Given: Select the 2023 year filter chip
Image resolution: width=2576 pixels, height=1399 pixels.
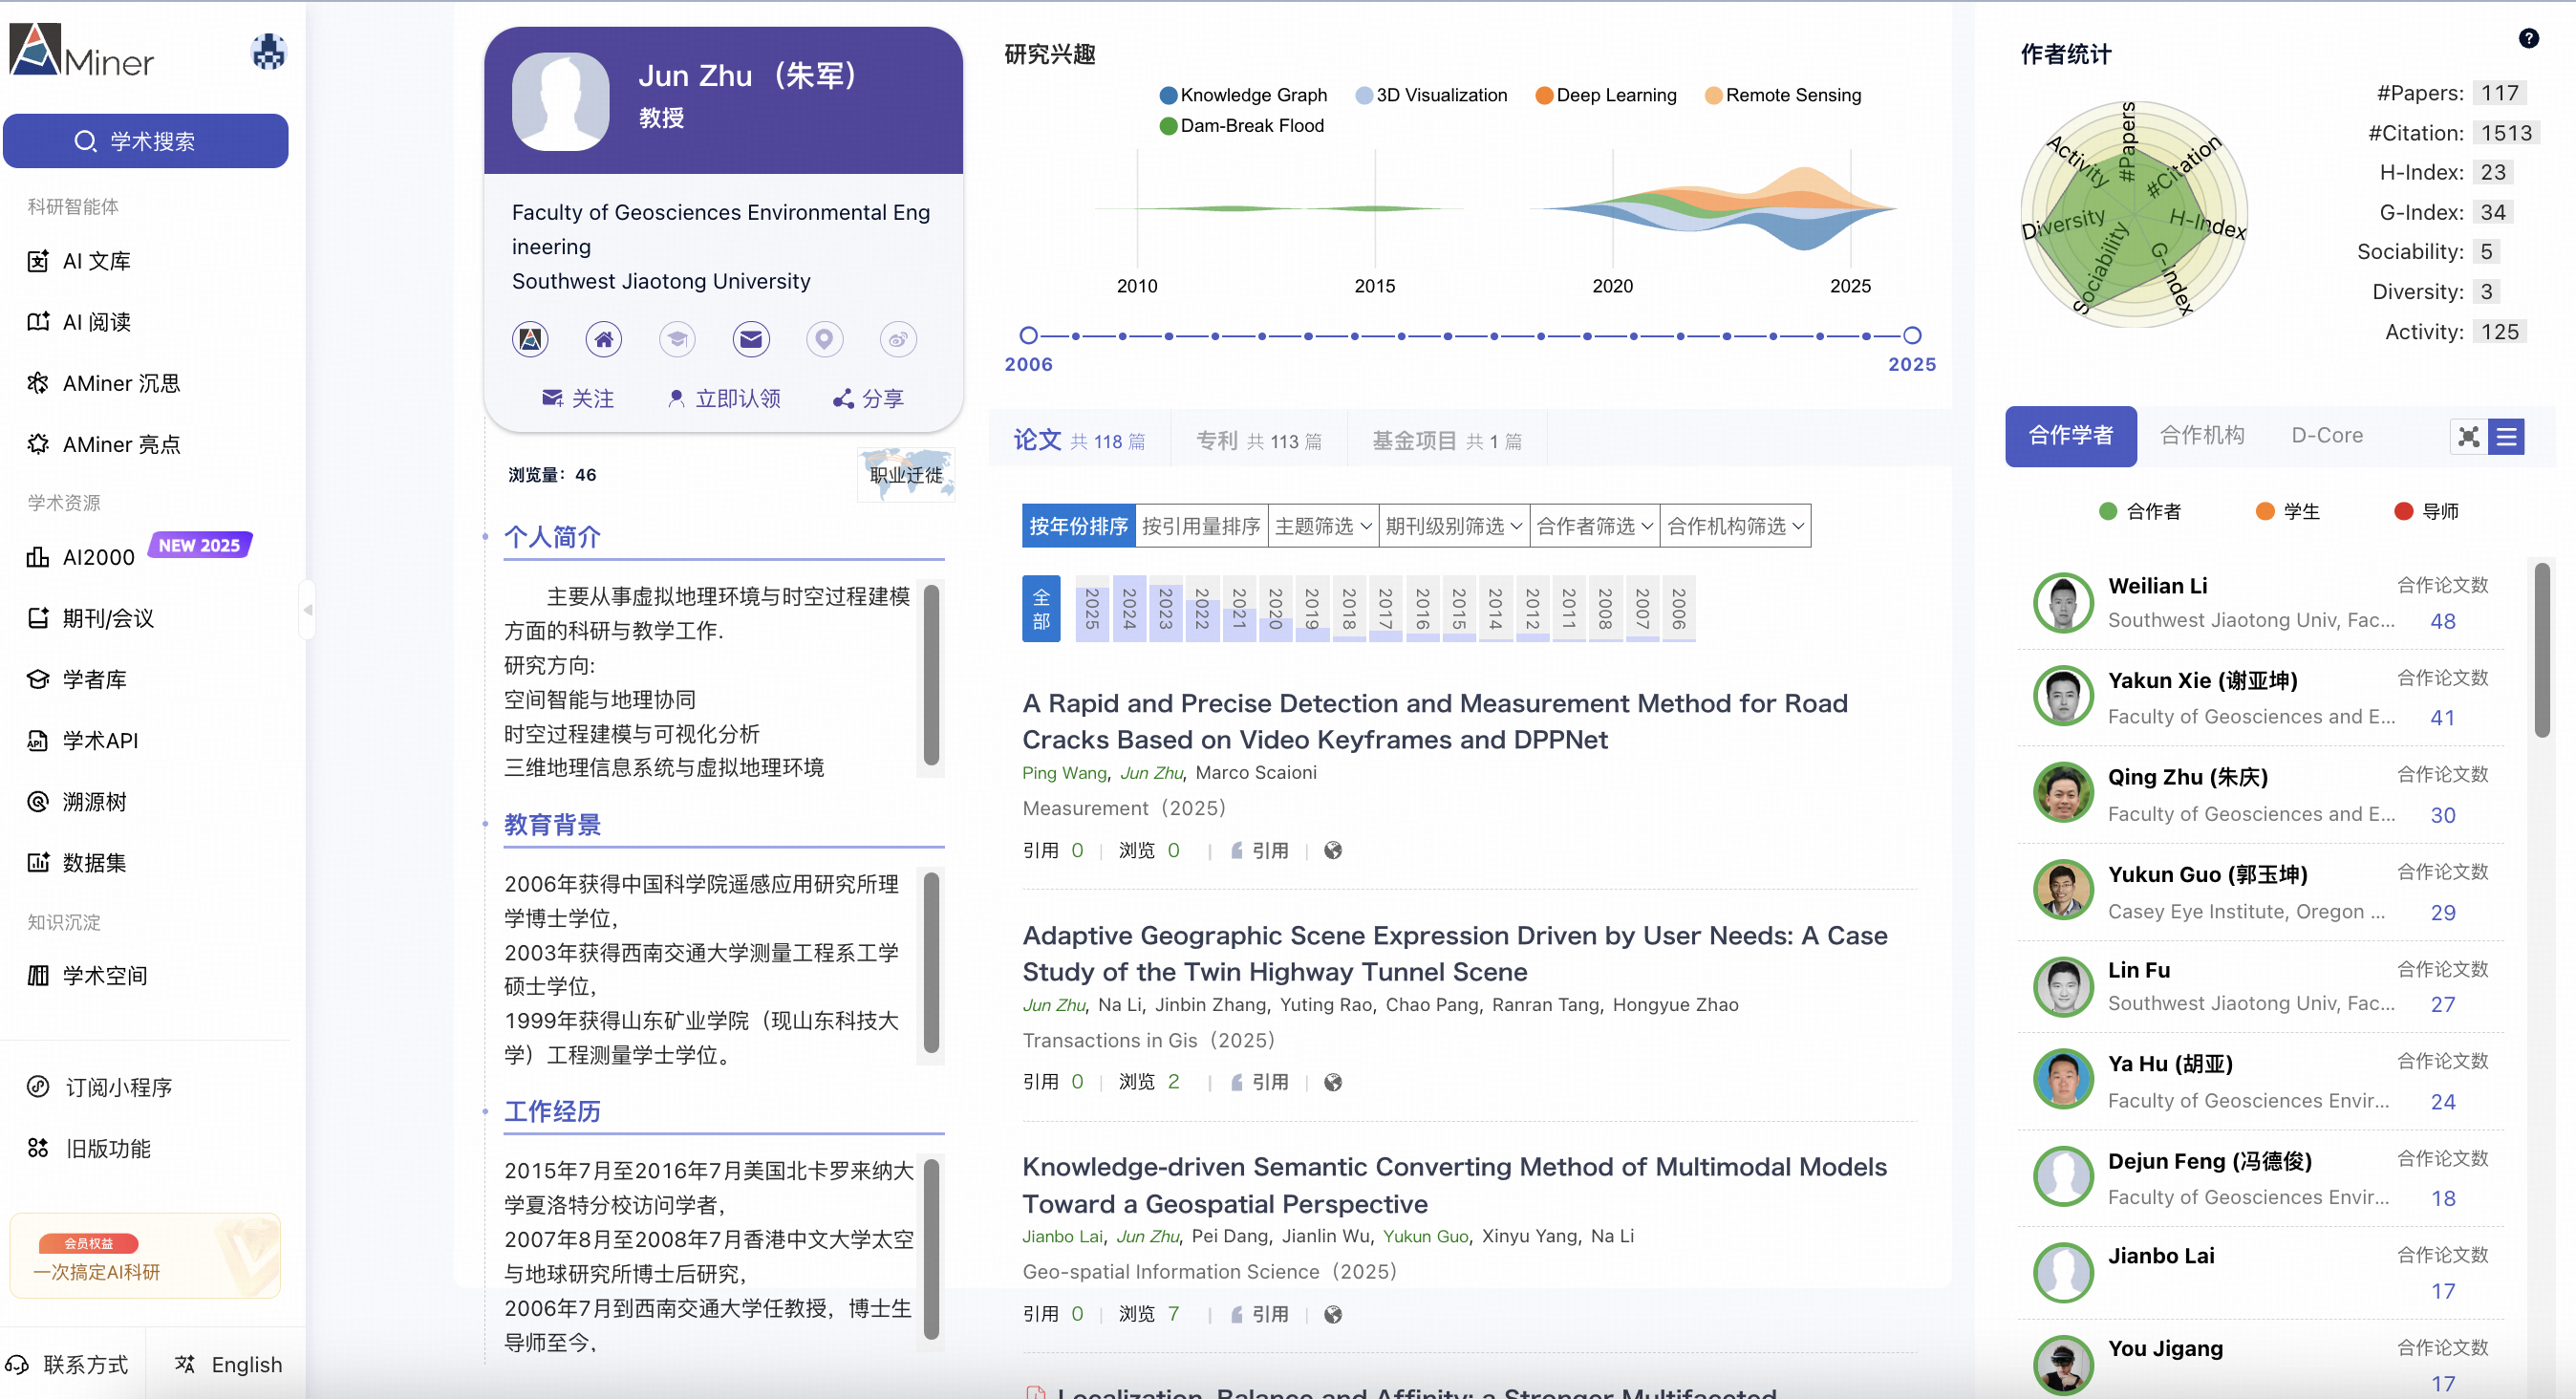Looking at the screenshot, I should [x=1163, y=608].
